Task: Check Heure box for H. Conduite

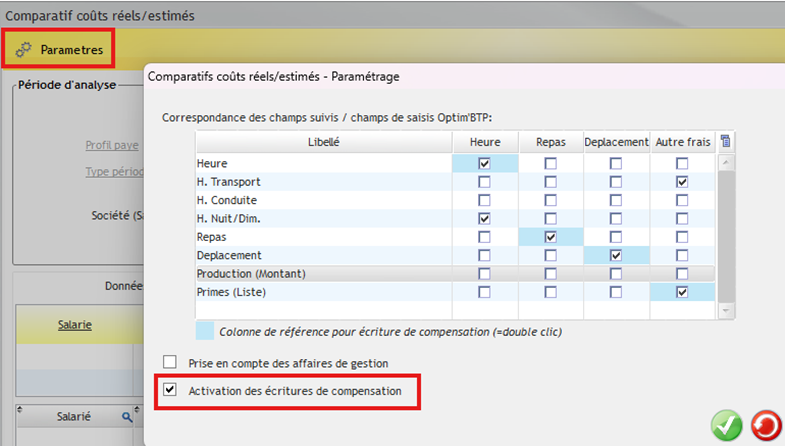Action: tap(484, 200)
